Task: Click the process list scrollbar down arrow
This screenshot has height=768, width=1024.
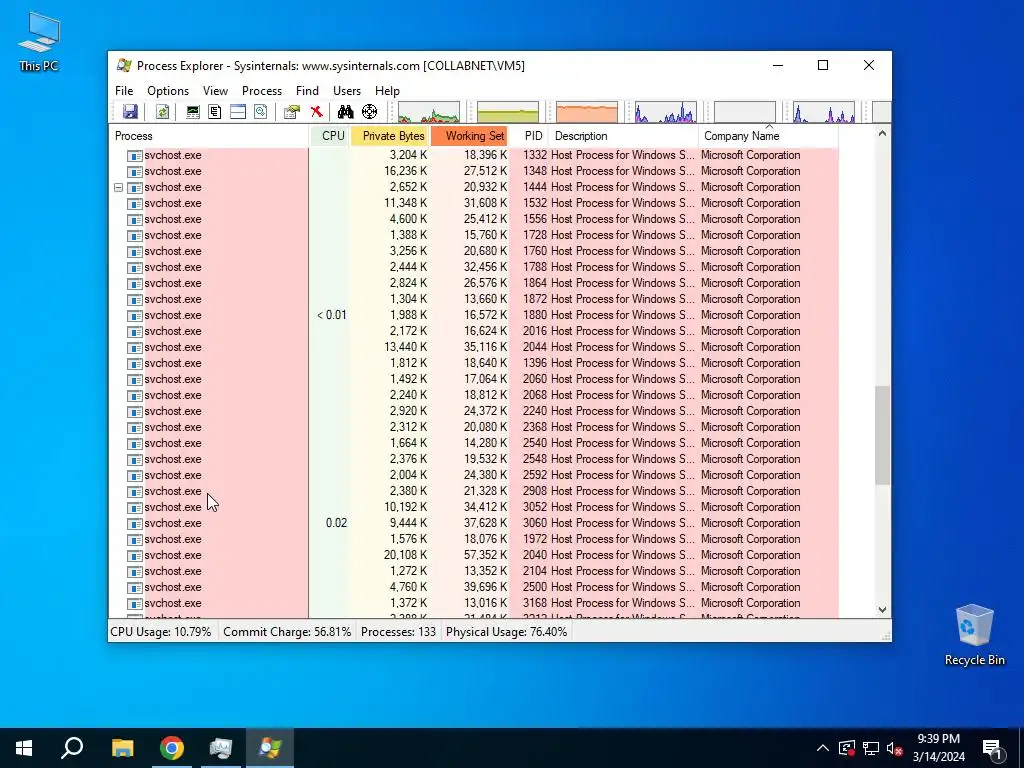Action: (882, 609)
